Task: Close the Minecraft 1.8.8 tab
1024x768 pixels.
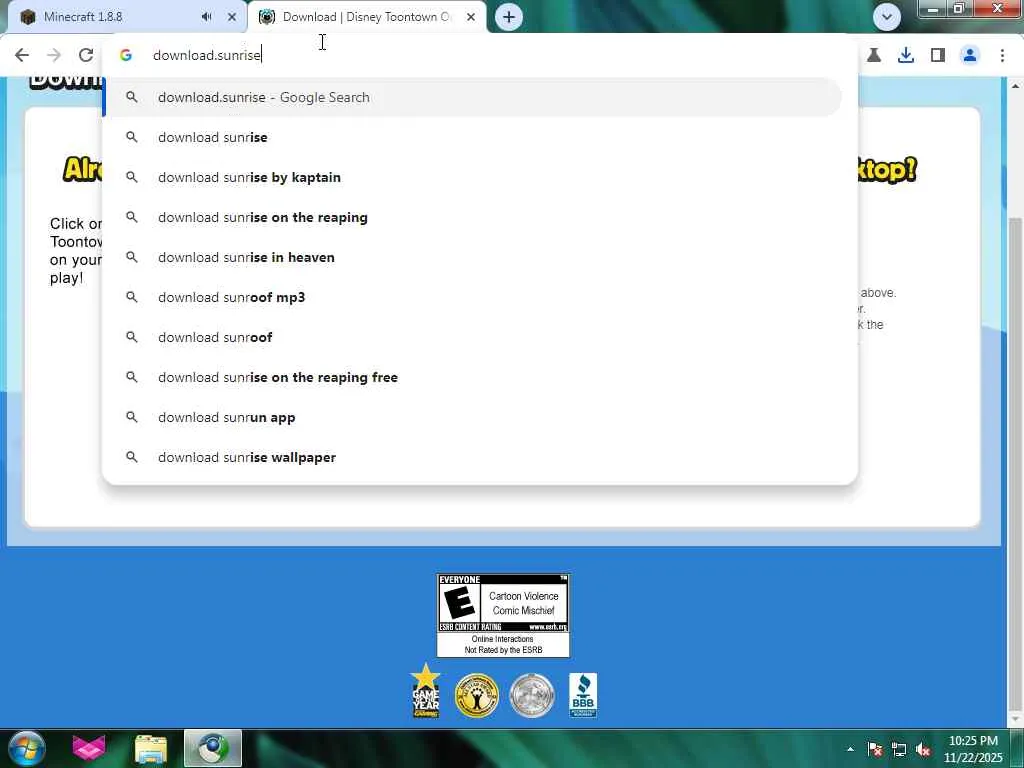Action: coord(231,17)
